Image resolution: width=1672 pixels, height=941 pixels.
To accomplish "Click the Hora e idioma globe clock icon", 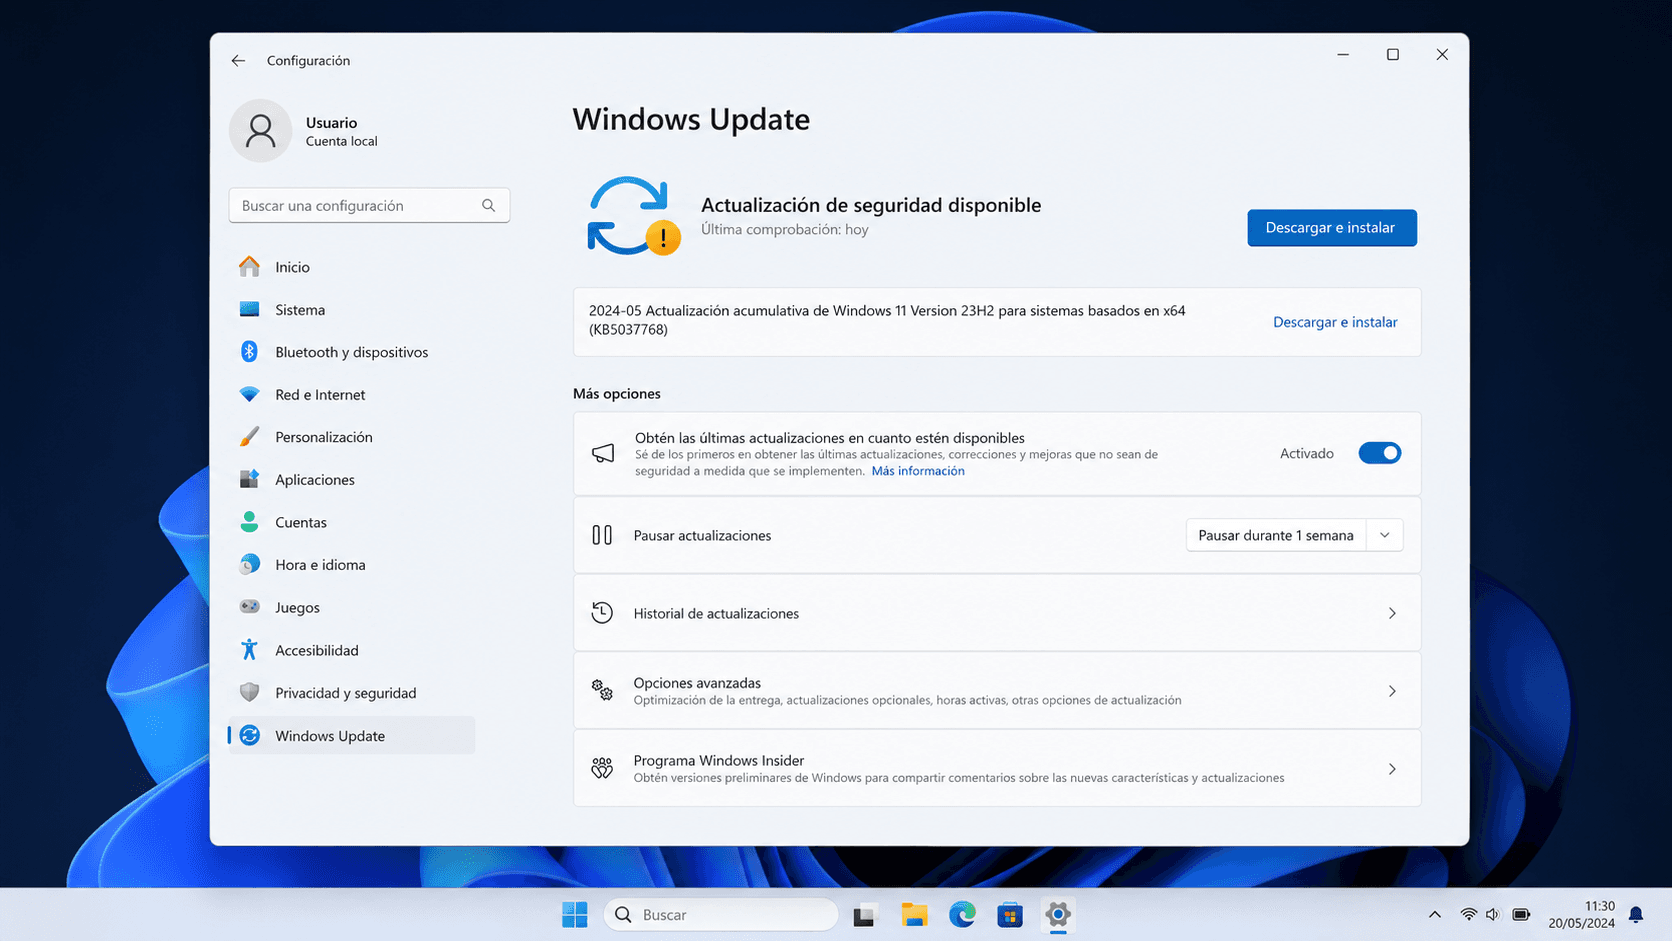I will [249, 564].
